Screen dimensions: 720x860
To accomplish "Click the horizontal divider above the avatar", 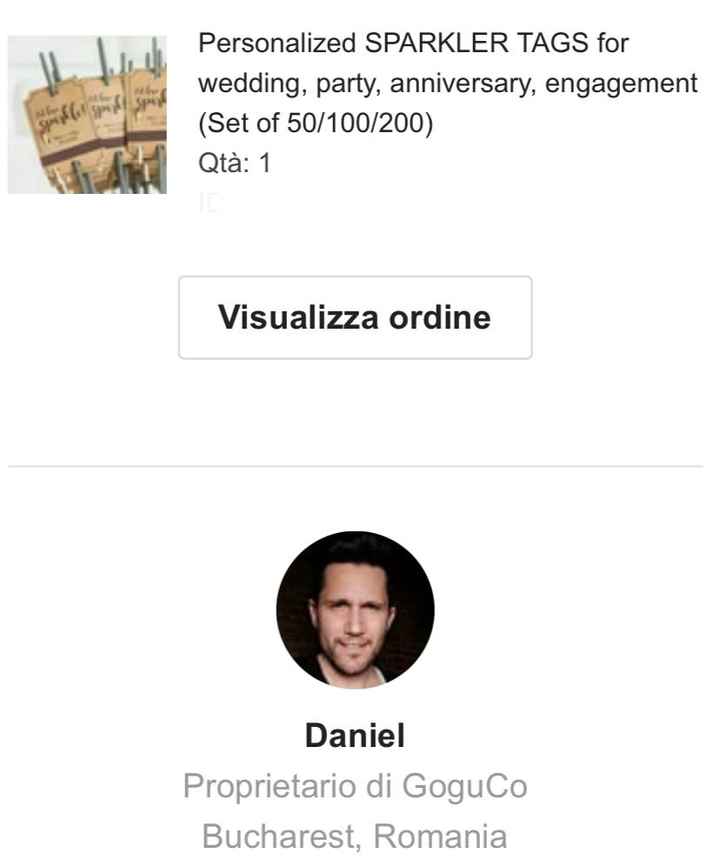I will tap(355, 466).
